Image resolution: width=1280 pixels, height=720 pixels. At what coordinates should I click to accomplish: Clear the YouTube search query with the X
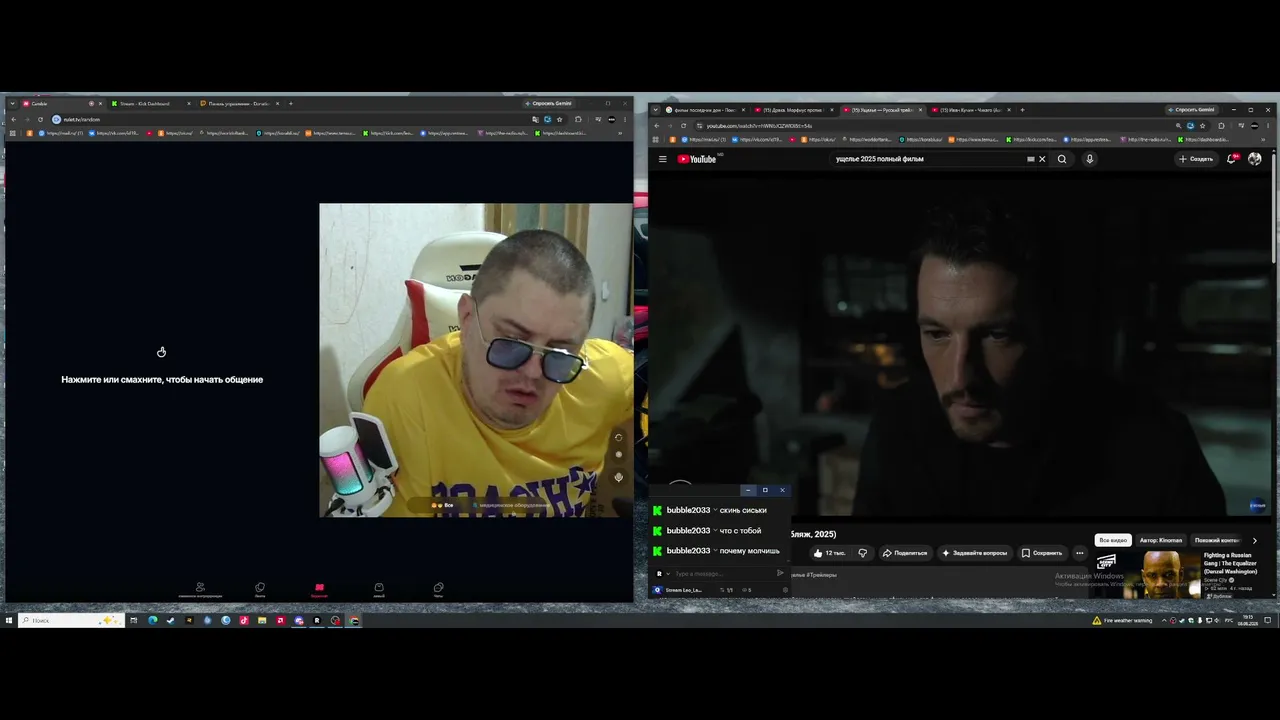(1042, 159)
